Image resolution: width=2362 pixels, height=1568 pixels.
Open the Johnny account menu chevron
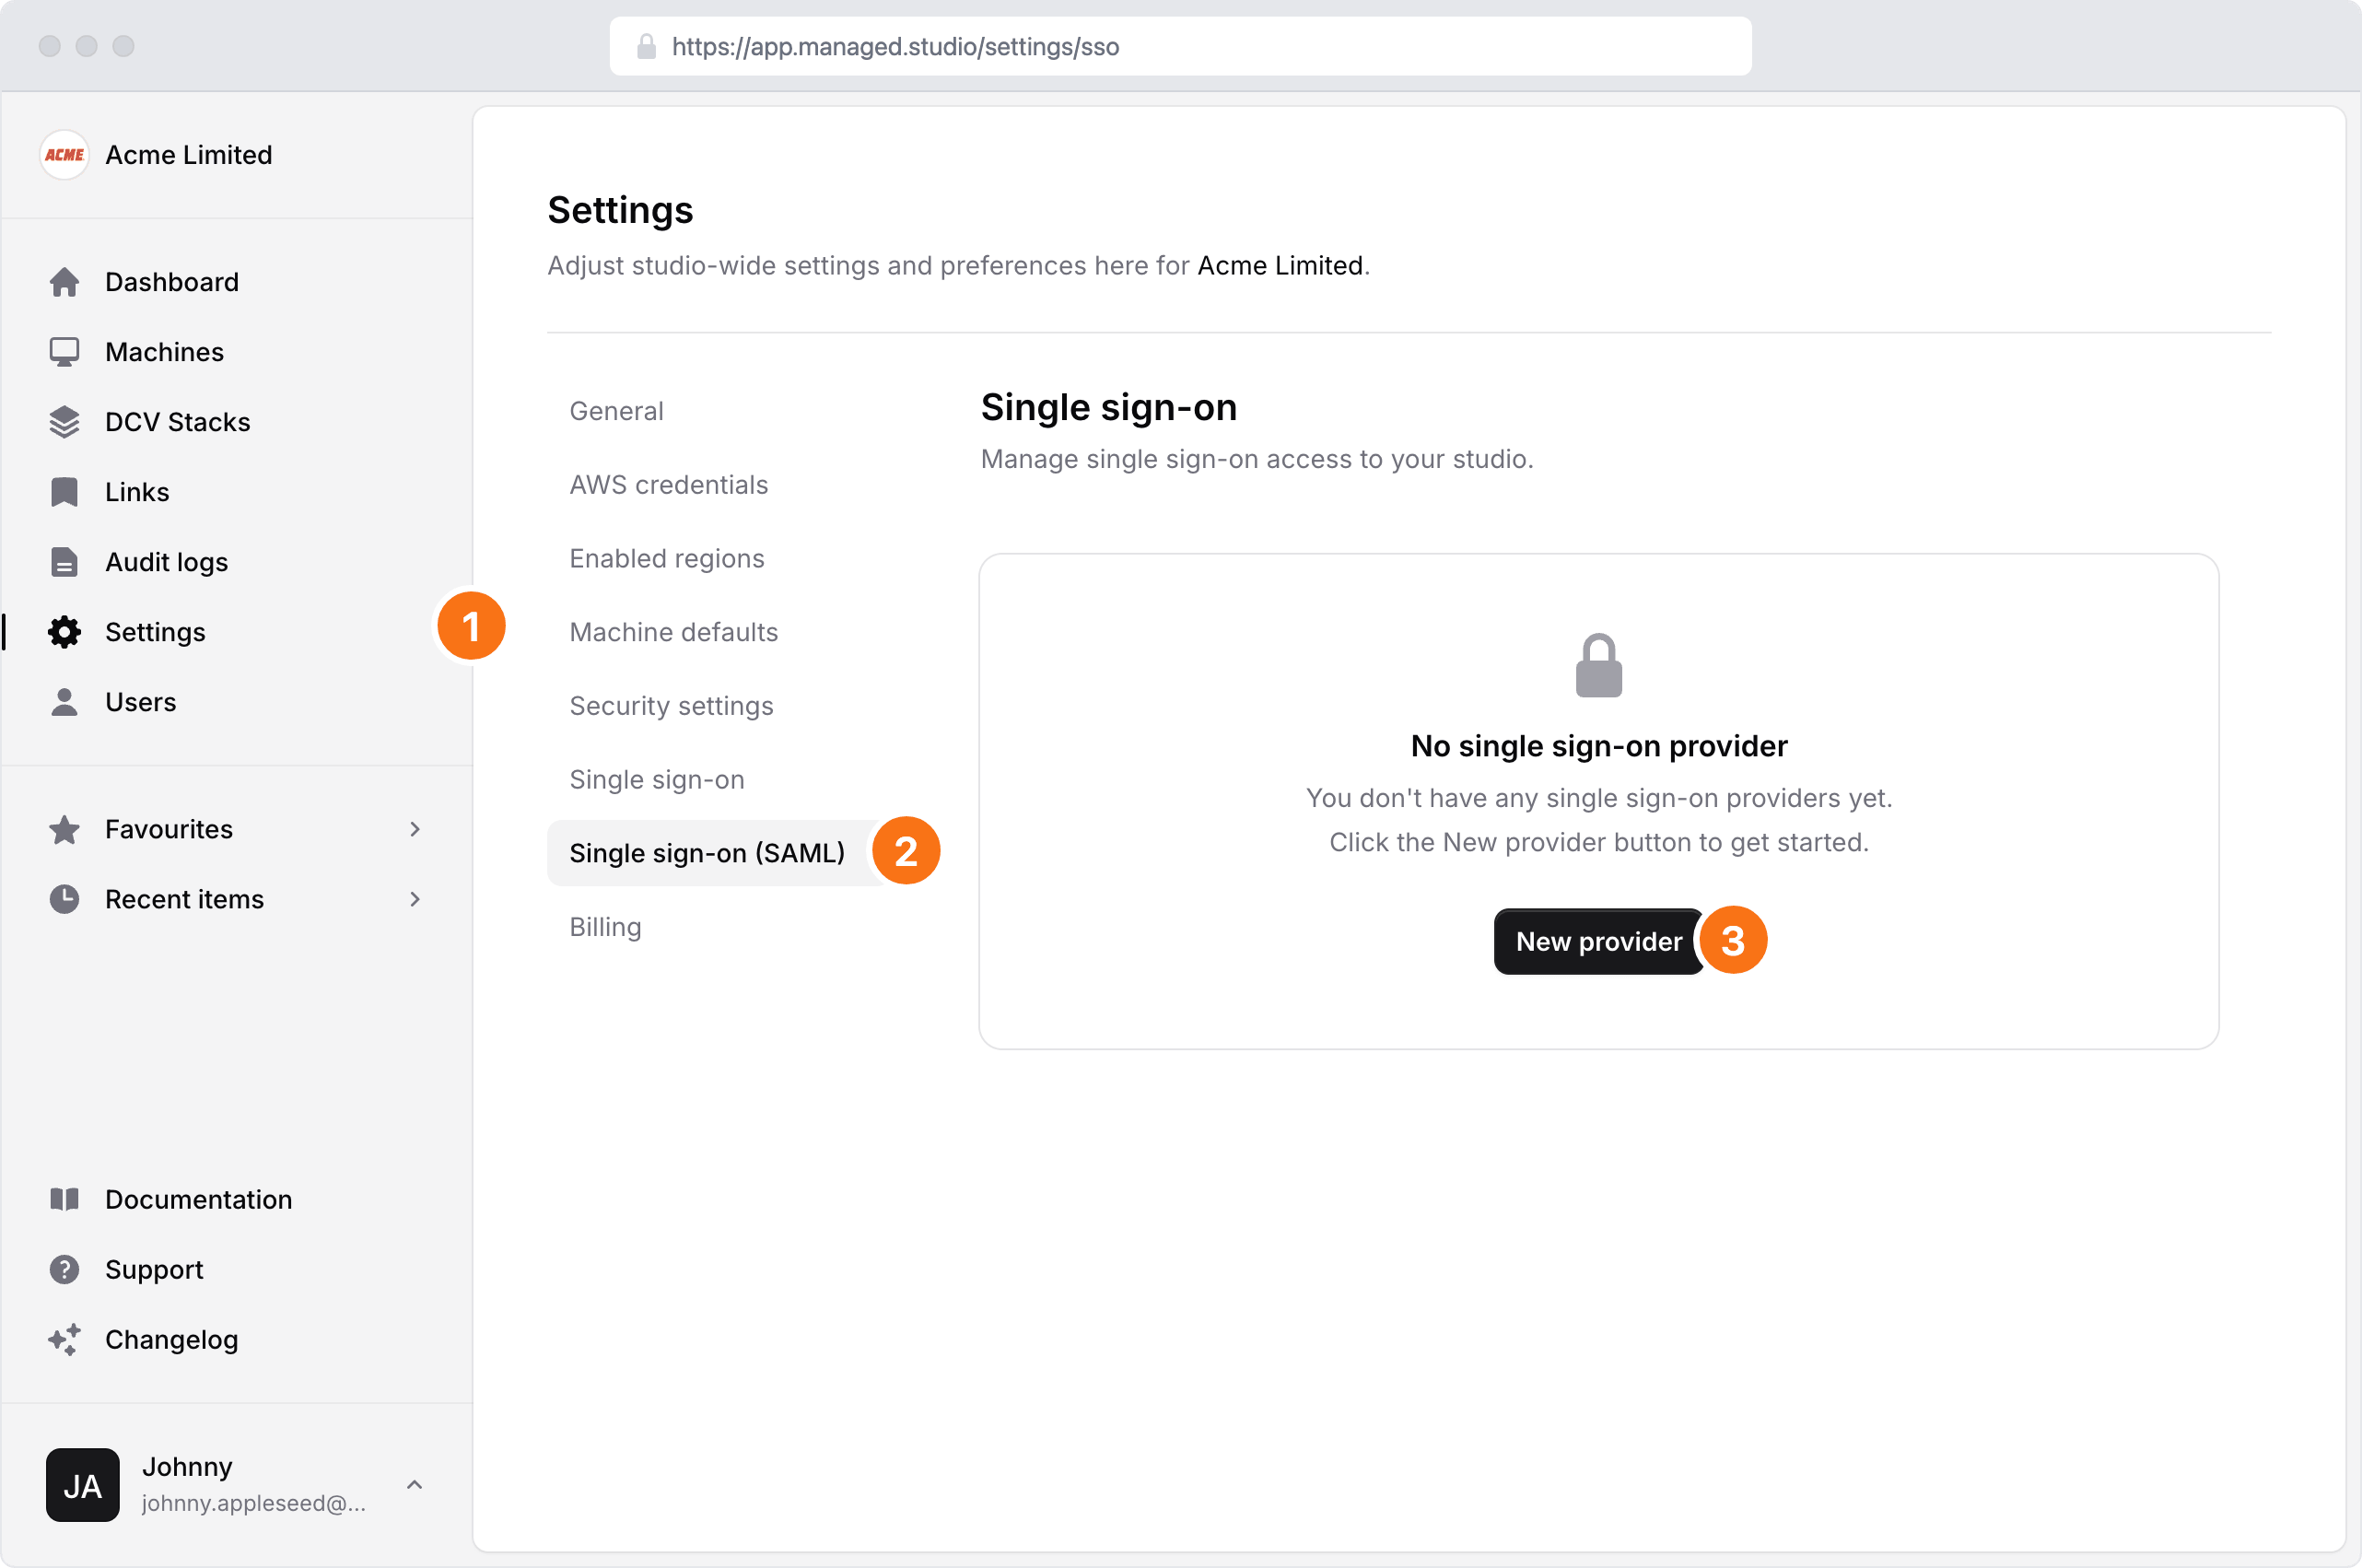pos(415,1485)
